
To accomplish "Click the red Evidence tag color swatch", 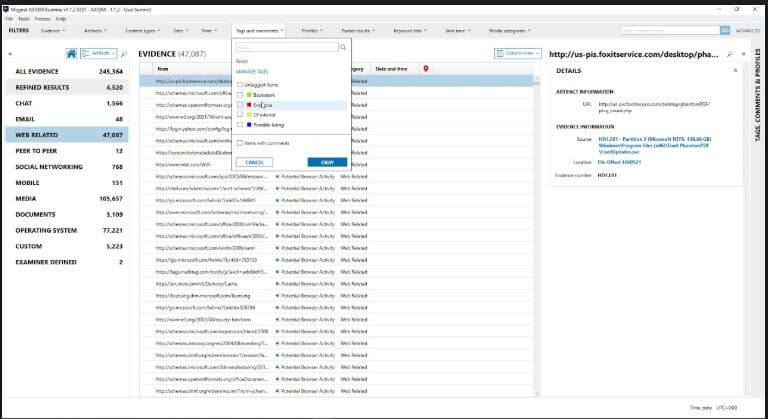I will 249,105.
